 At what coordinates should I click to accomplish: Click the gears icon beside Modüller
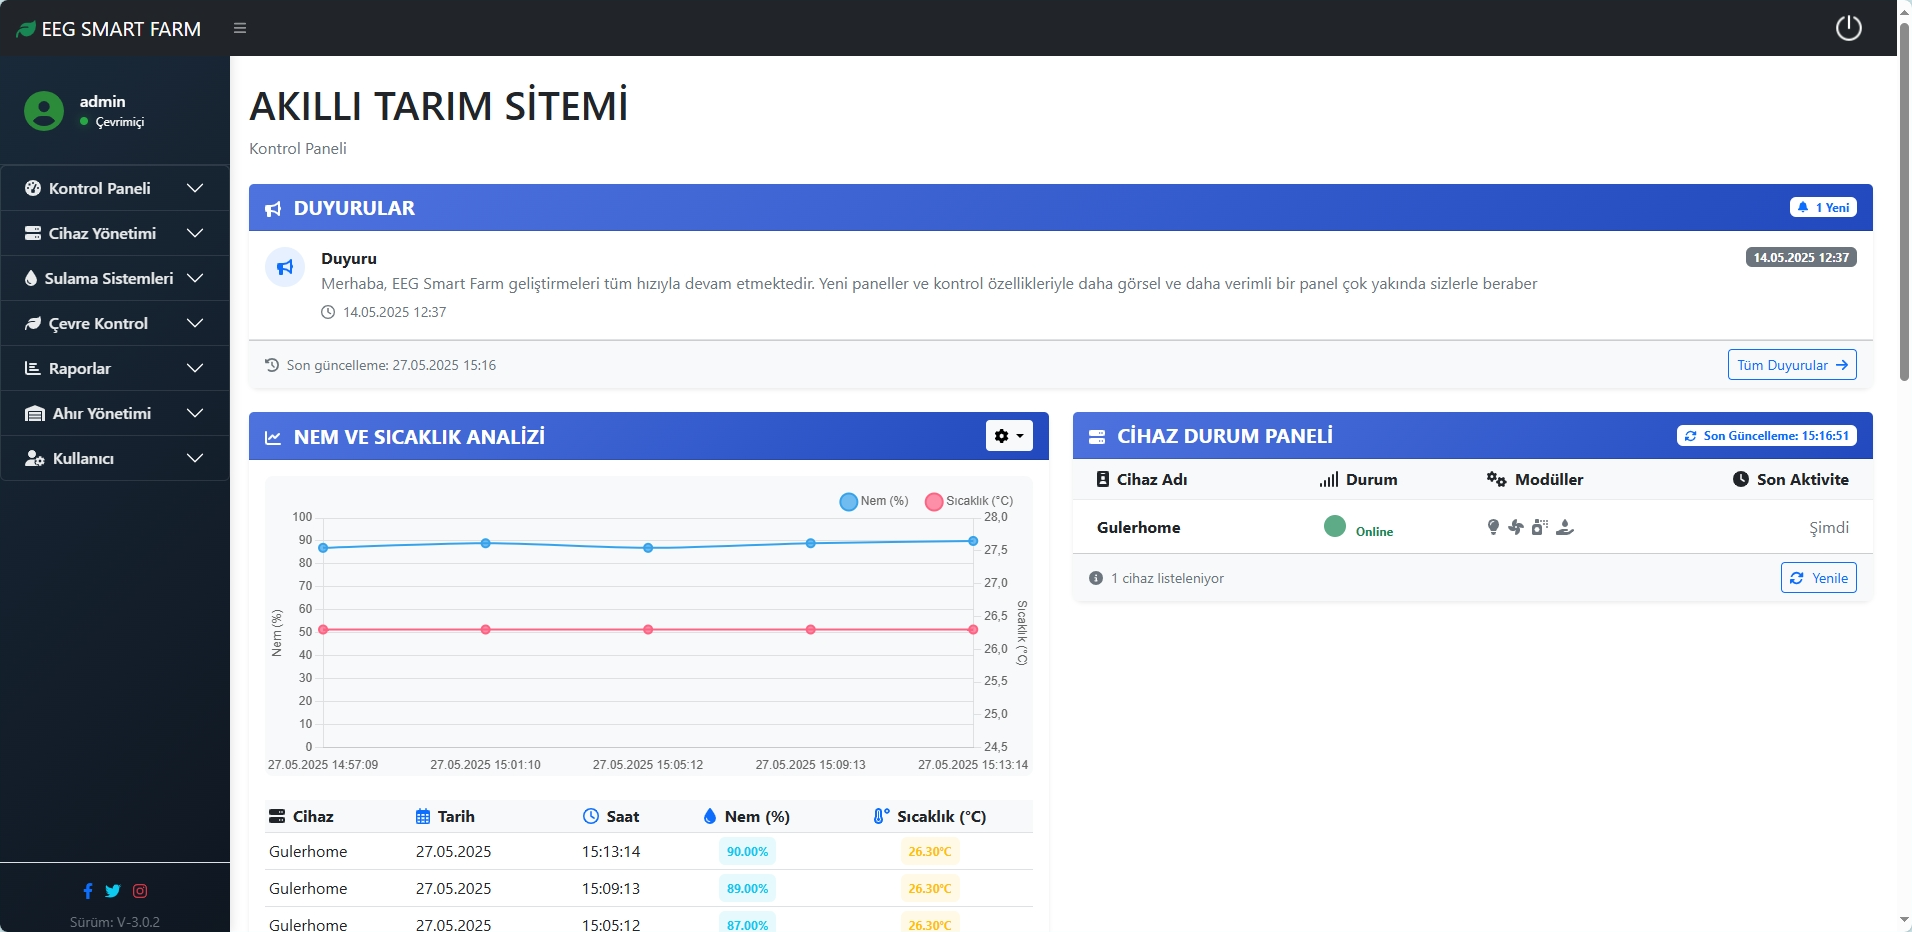[x=1496, y=479]
